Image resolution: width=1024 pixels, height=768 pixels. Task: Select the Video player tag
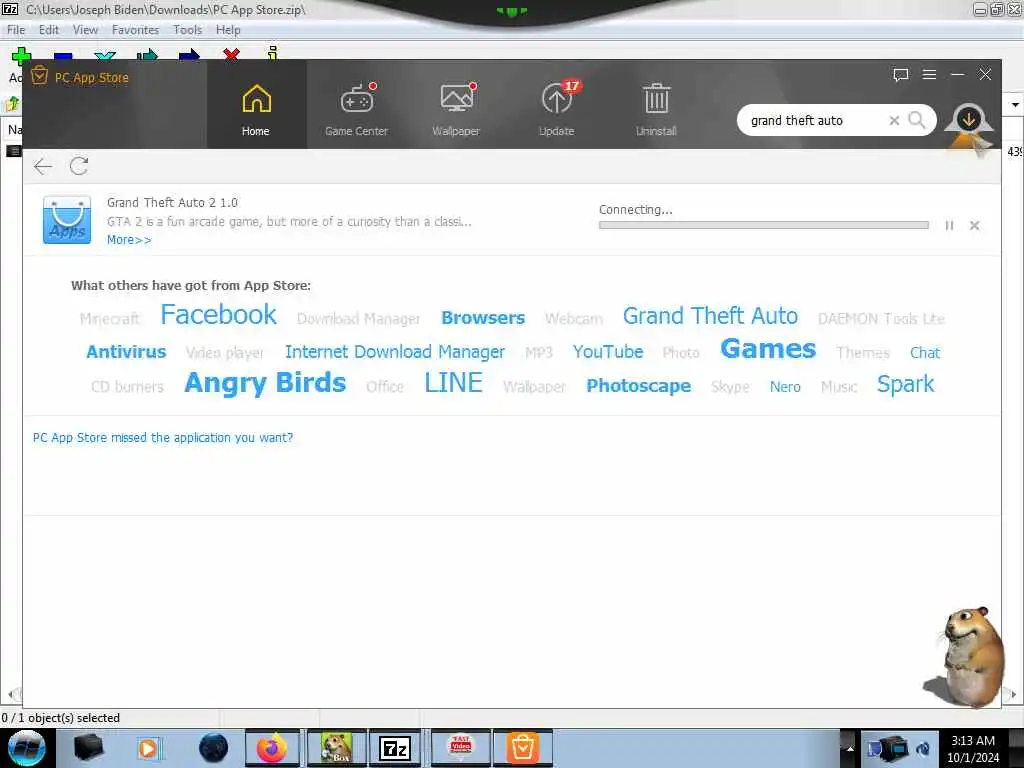point(225,353)
